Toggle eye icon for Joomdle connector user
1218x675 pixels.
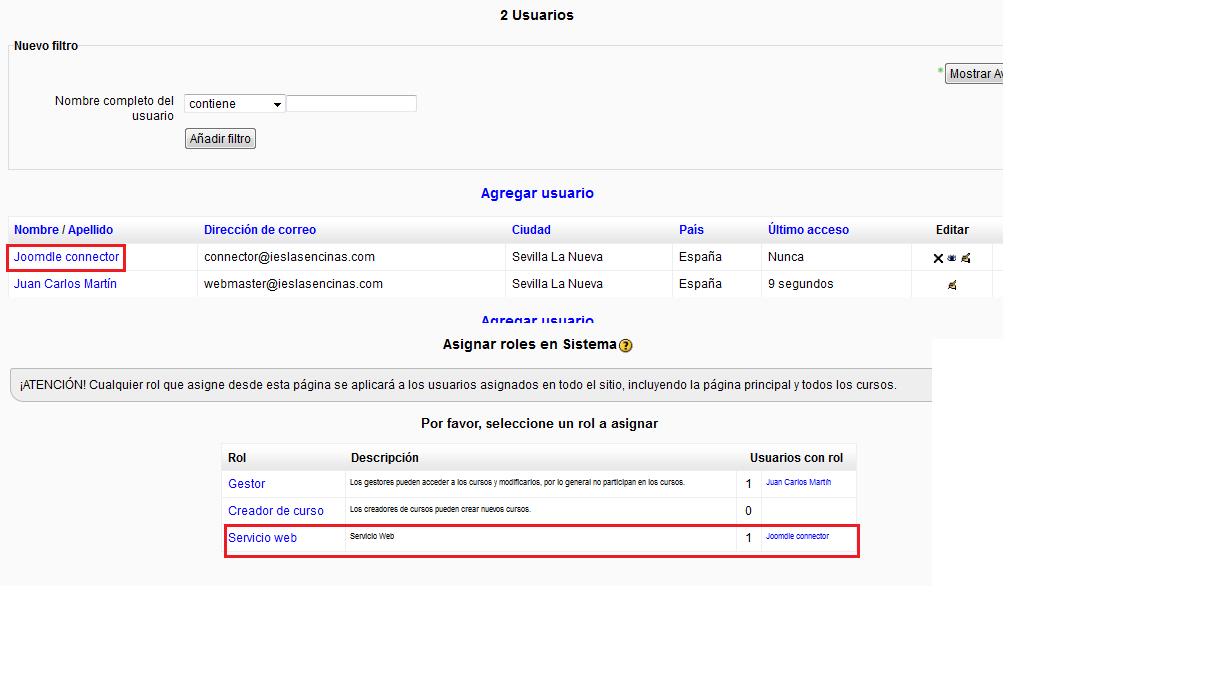[952, 258]
